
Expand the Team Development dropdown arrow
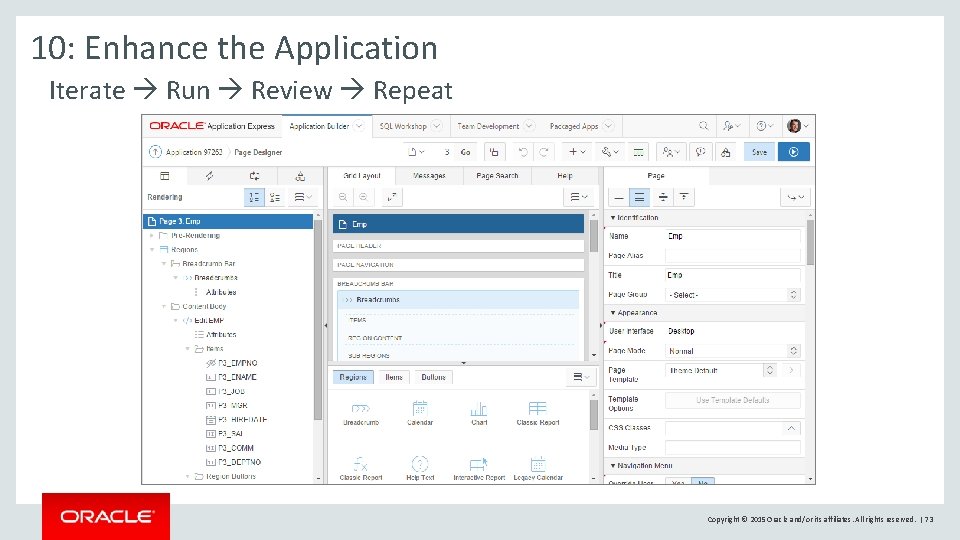[530, 126]
